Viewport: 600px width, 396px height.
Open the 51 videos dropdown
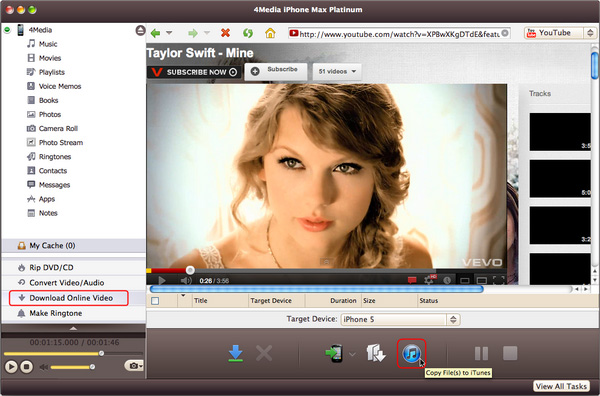tap(337, 72)
